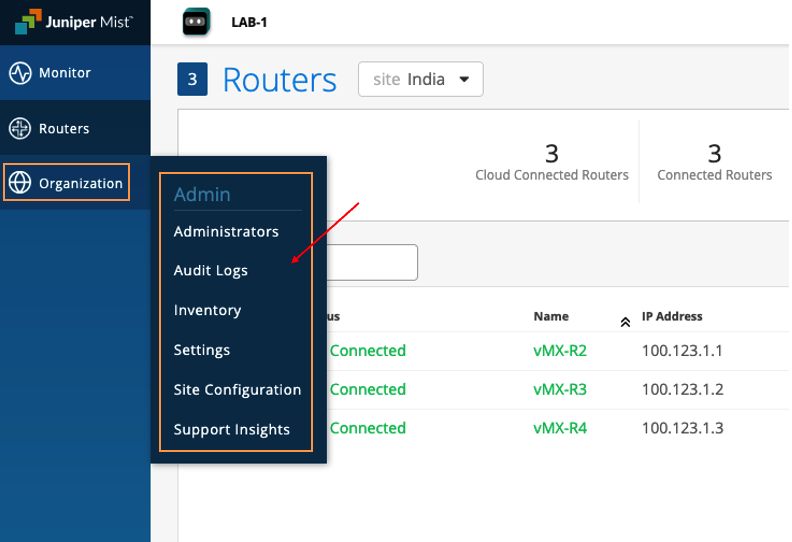Select Audit Logs in the Admin menu

coord(211,270)
